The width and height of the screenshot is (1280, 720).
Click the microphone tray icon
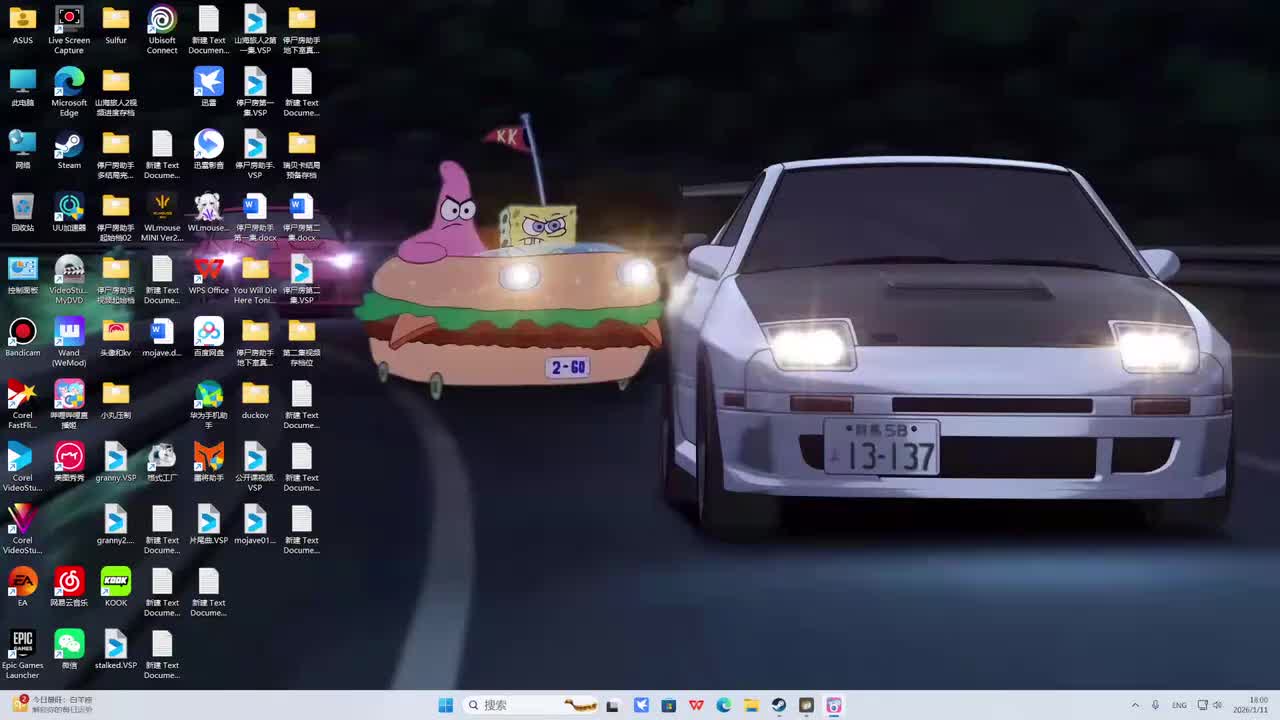tap(1156, 705)
